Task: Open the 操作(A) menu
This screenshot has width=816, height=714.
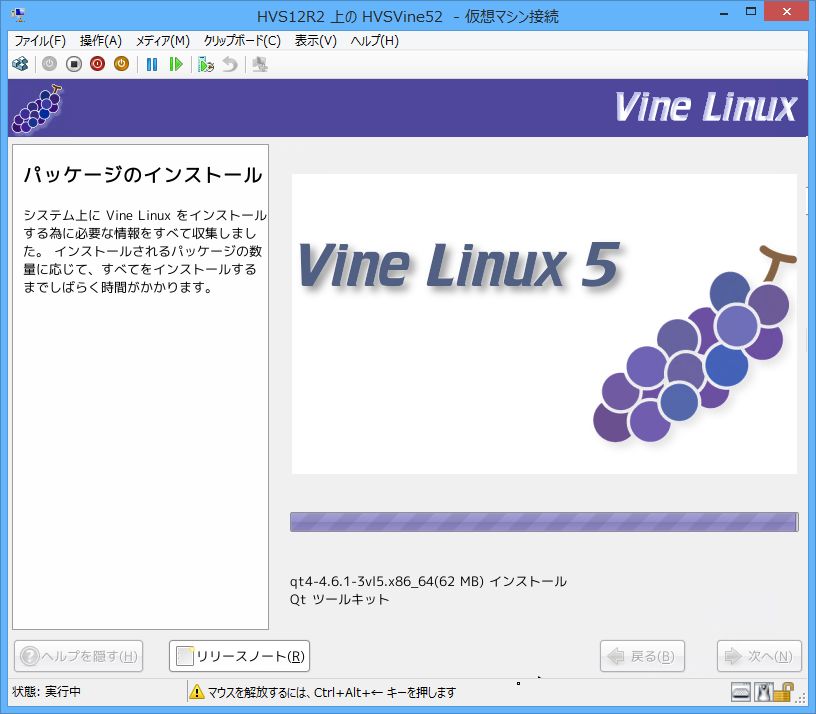Action: (101, 41)
